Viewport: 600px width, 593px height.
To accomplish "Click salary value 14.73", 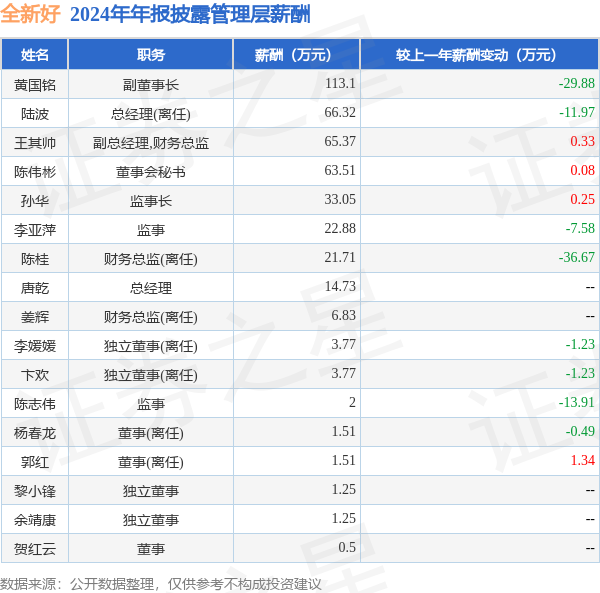I will [x=340, y=287].
